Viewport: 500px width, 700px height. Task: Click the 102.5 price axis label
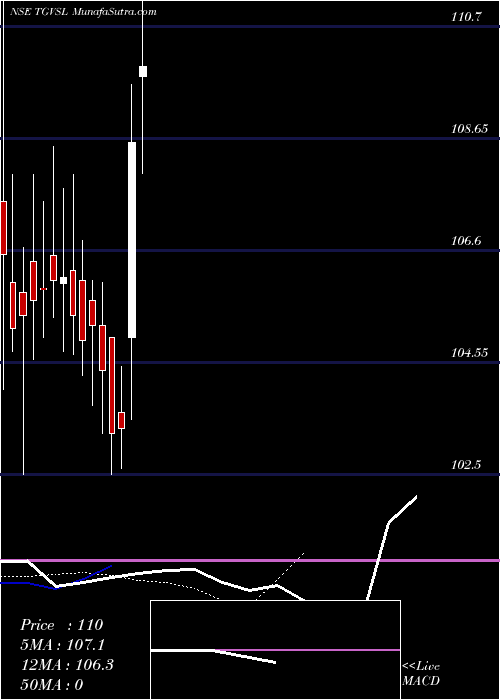[x=467, y=465]
